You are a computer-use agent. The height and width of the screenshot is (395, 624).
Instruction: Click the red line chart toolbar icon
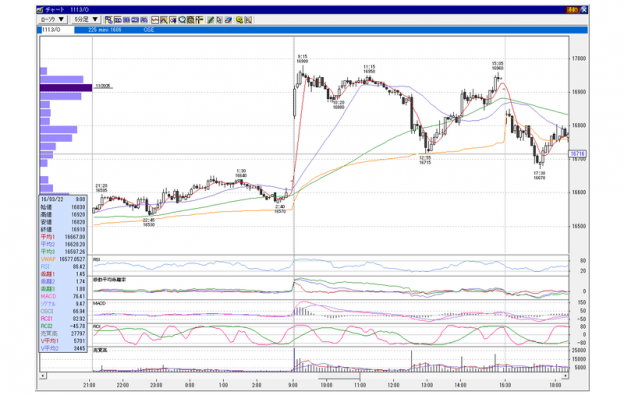pos(155,19)
